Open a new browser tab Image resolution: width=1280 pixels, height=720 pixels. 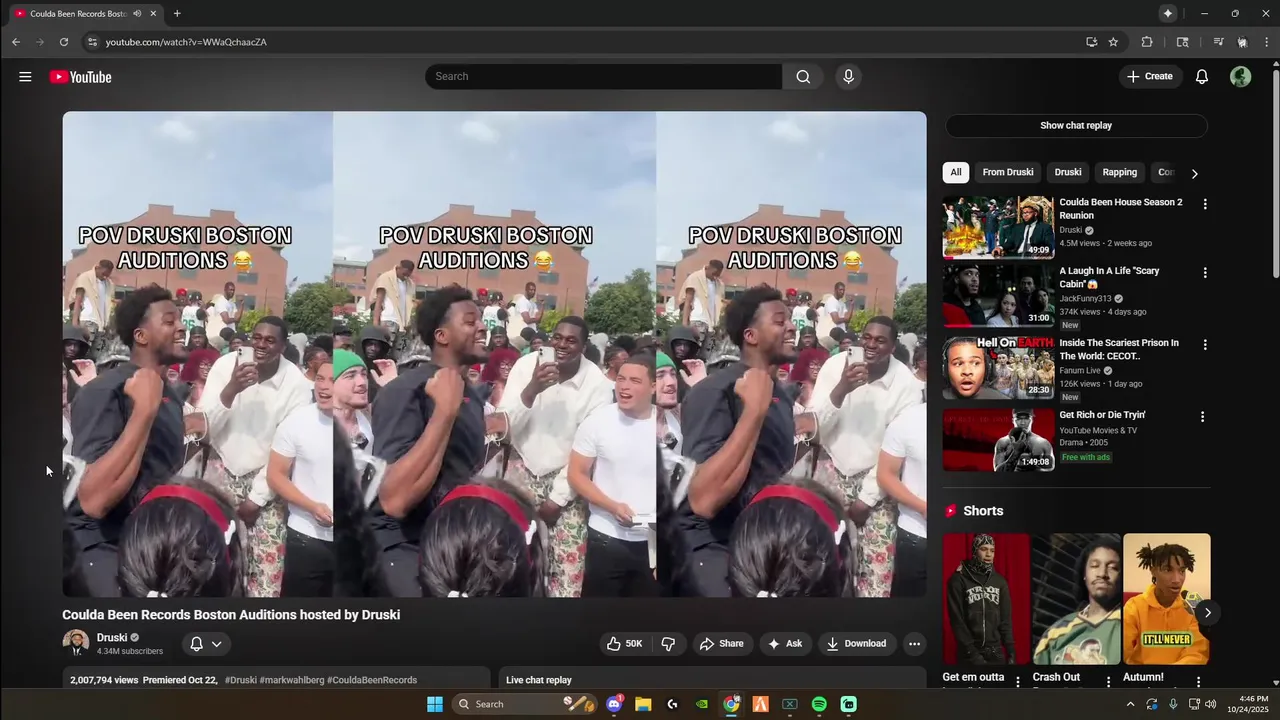pyautogui.click(x=177, y=13)
